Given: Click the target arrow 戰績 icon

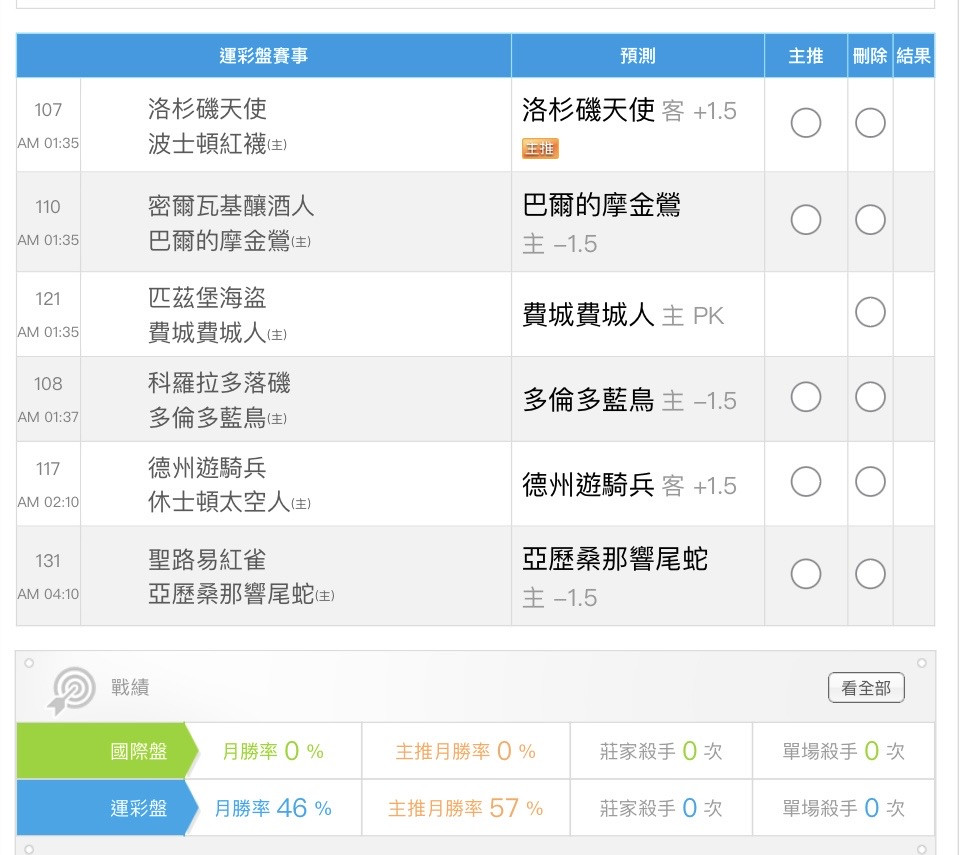Looking at the screenshot, I should pyautogui.click(x=70, y=689).
